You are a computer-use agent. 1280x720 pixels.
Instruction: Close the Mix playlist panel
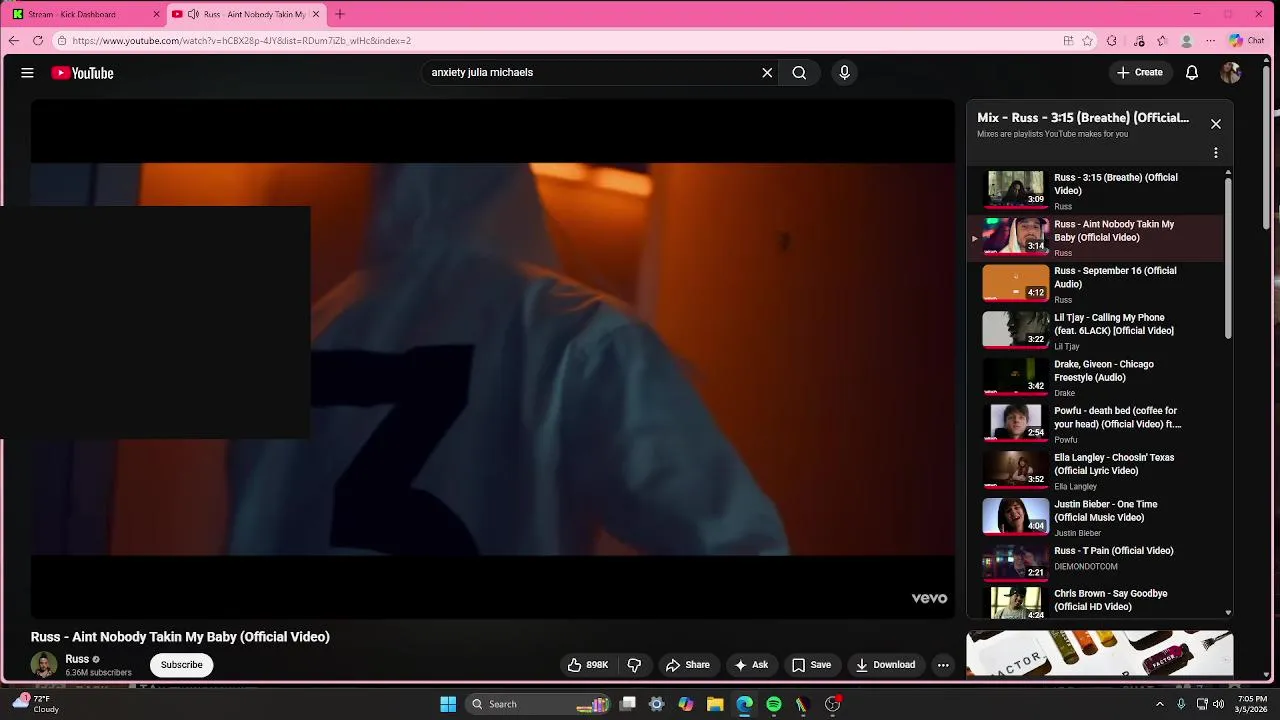pos(1216,124)
